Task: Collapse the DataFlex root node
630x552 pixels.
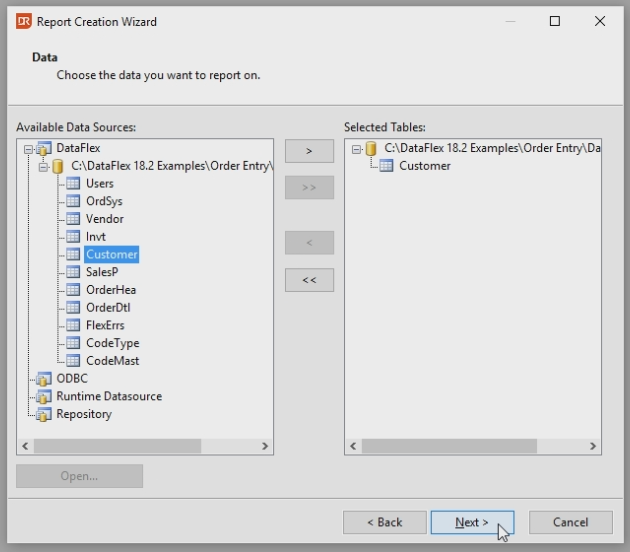Action: tap(28, 149)
